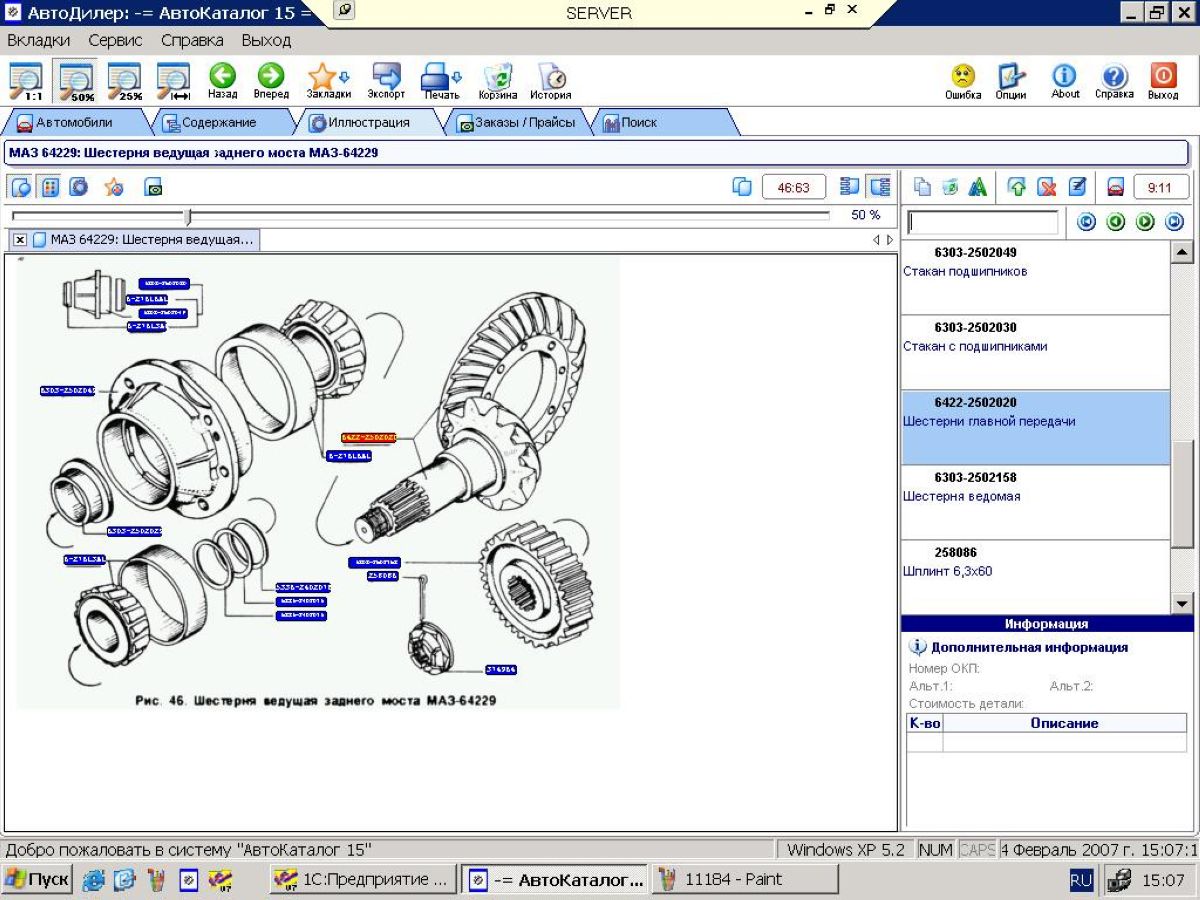Close the МАЗ 64229 document tab
The image size is (1200, 900).
pos(20,240)
